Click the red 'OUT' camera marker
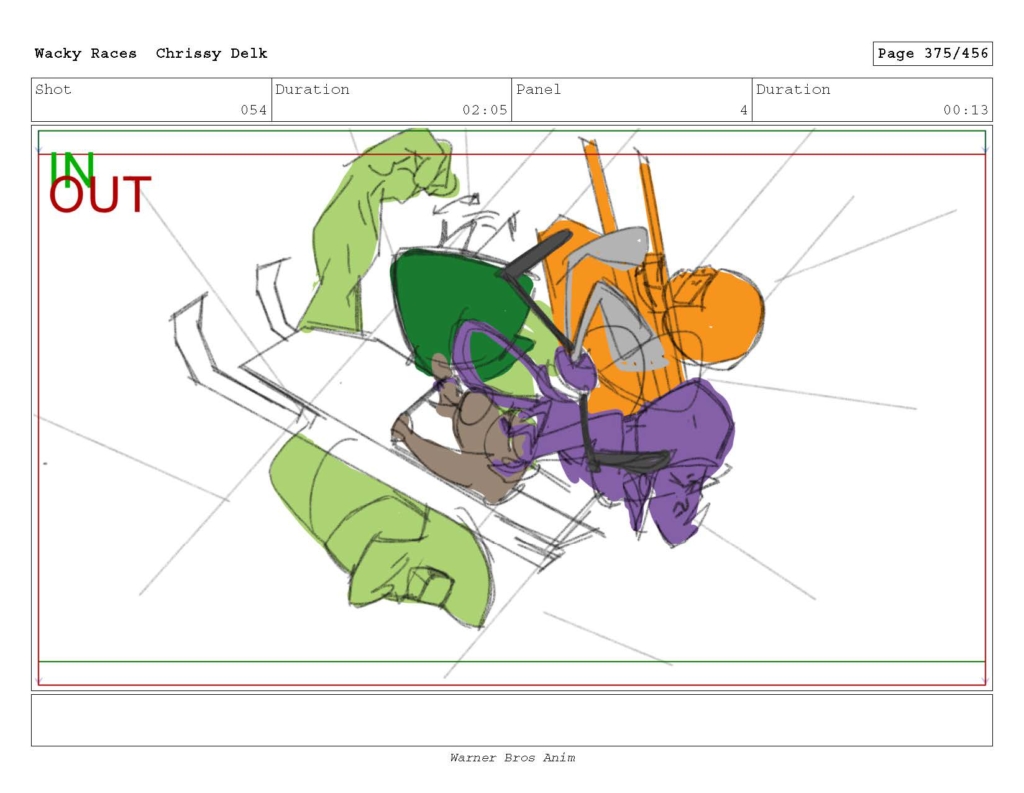Image resolution: width=1024 pixels, height=793 pixels. 100,195
